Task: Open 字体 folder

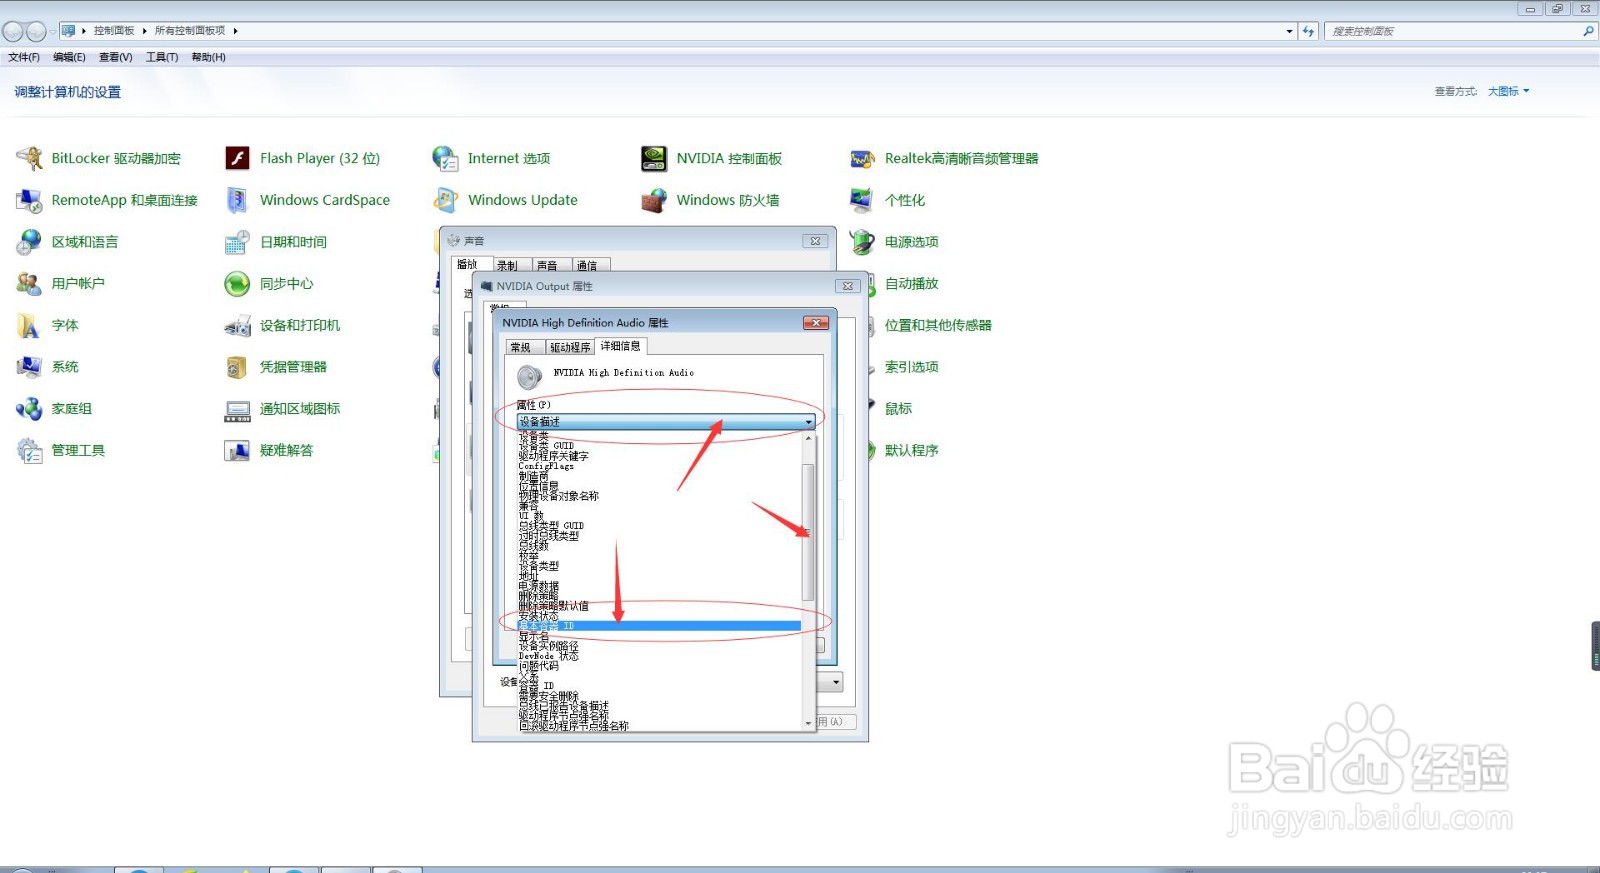Action: pos(47,326)
